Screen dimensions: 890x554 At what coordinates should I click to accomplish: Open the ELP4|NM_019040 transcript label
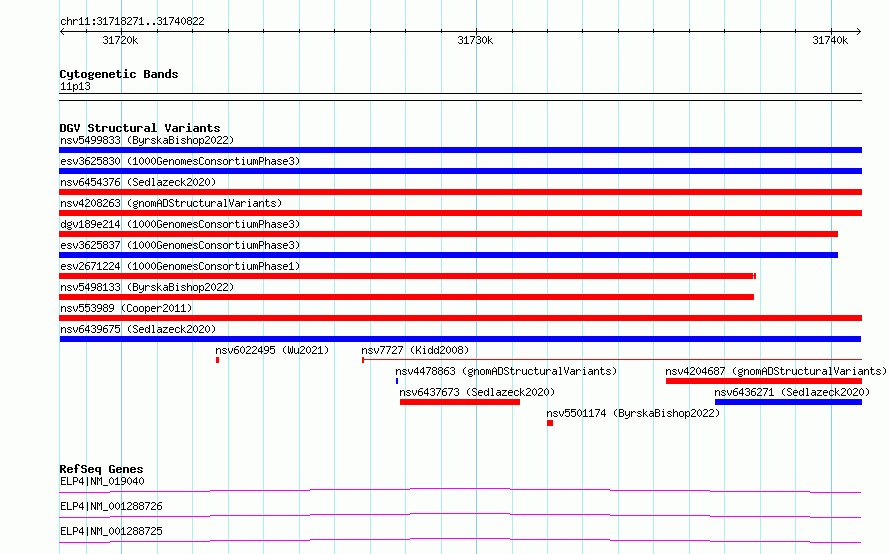click(102, 481)
